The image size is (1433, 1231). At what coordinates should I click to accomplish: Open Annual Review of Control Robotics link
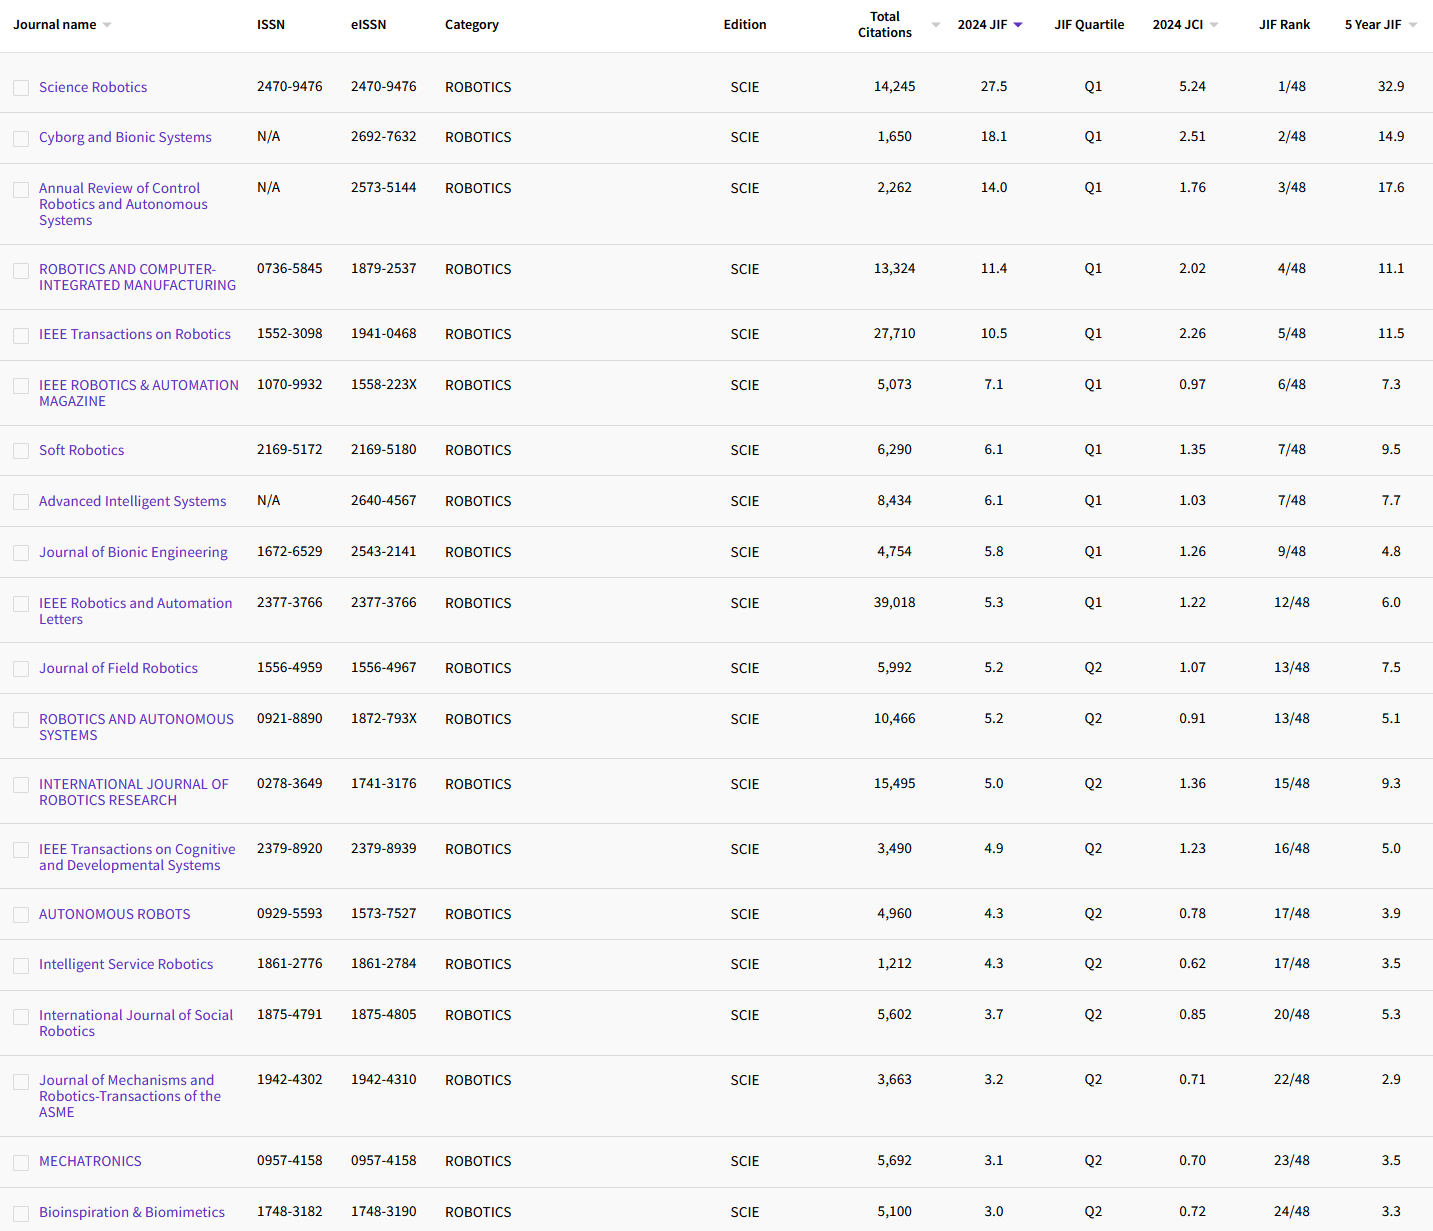click(x=123, y=204)
